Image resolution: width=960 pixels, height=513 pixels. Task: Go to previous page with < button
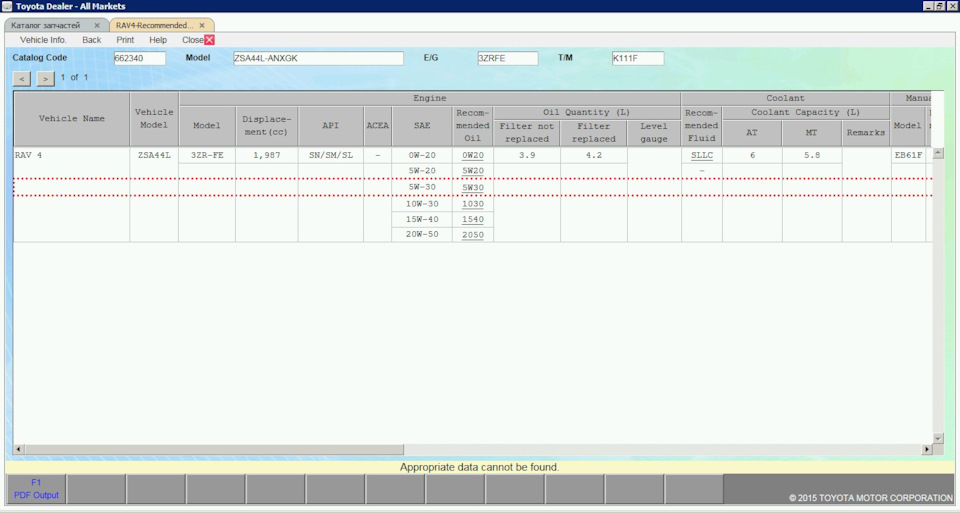21,78
